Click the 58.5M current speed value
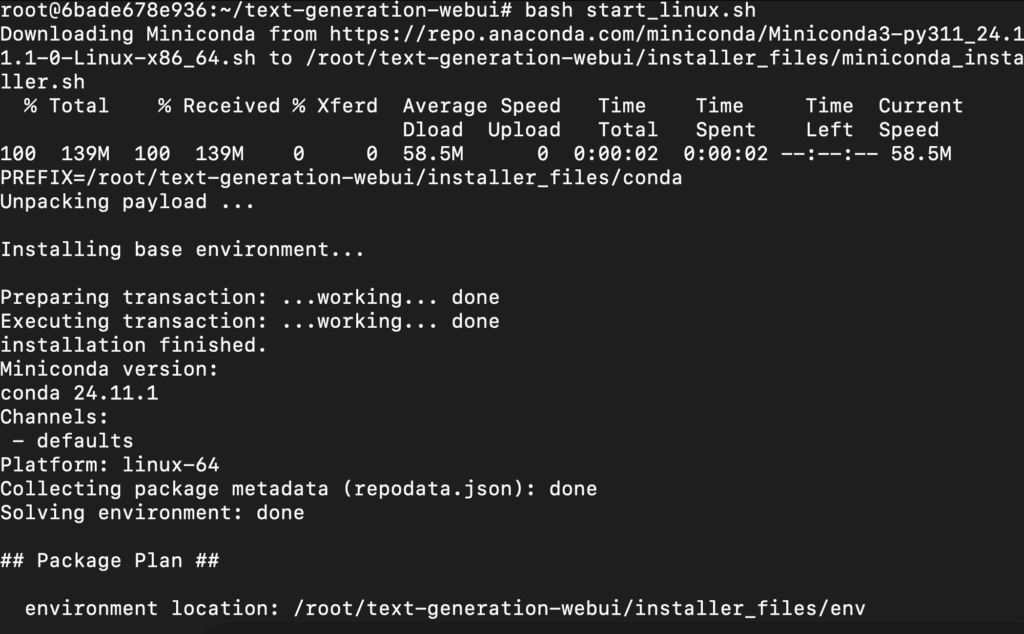 pos(914,154)
